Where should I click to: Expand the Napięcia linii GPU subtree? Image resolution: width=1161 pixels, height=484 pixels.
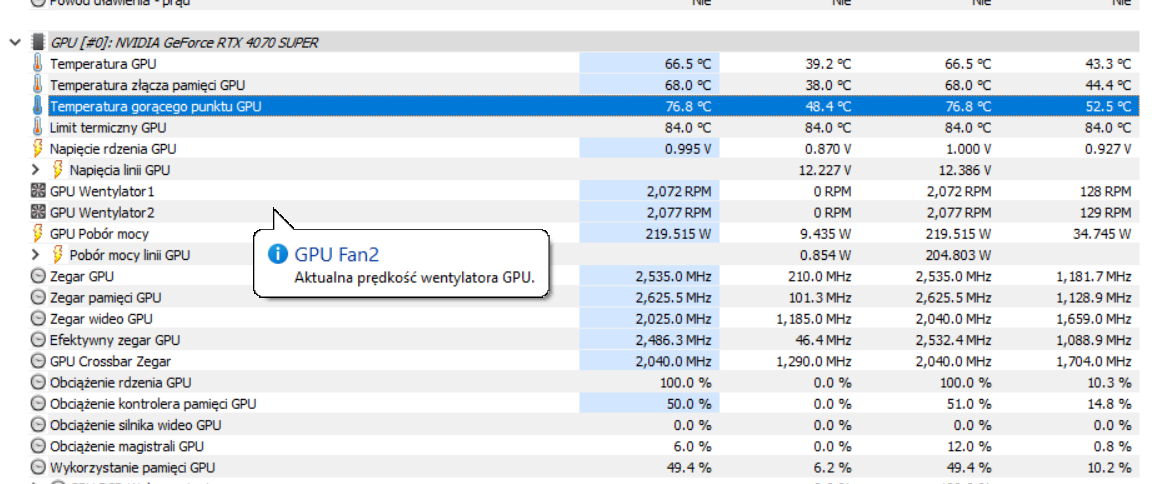(37, 170)
